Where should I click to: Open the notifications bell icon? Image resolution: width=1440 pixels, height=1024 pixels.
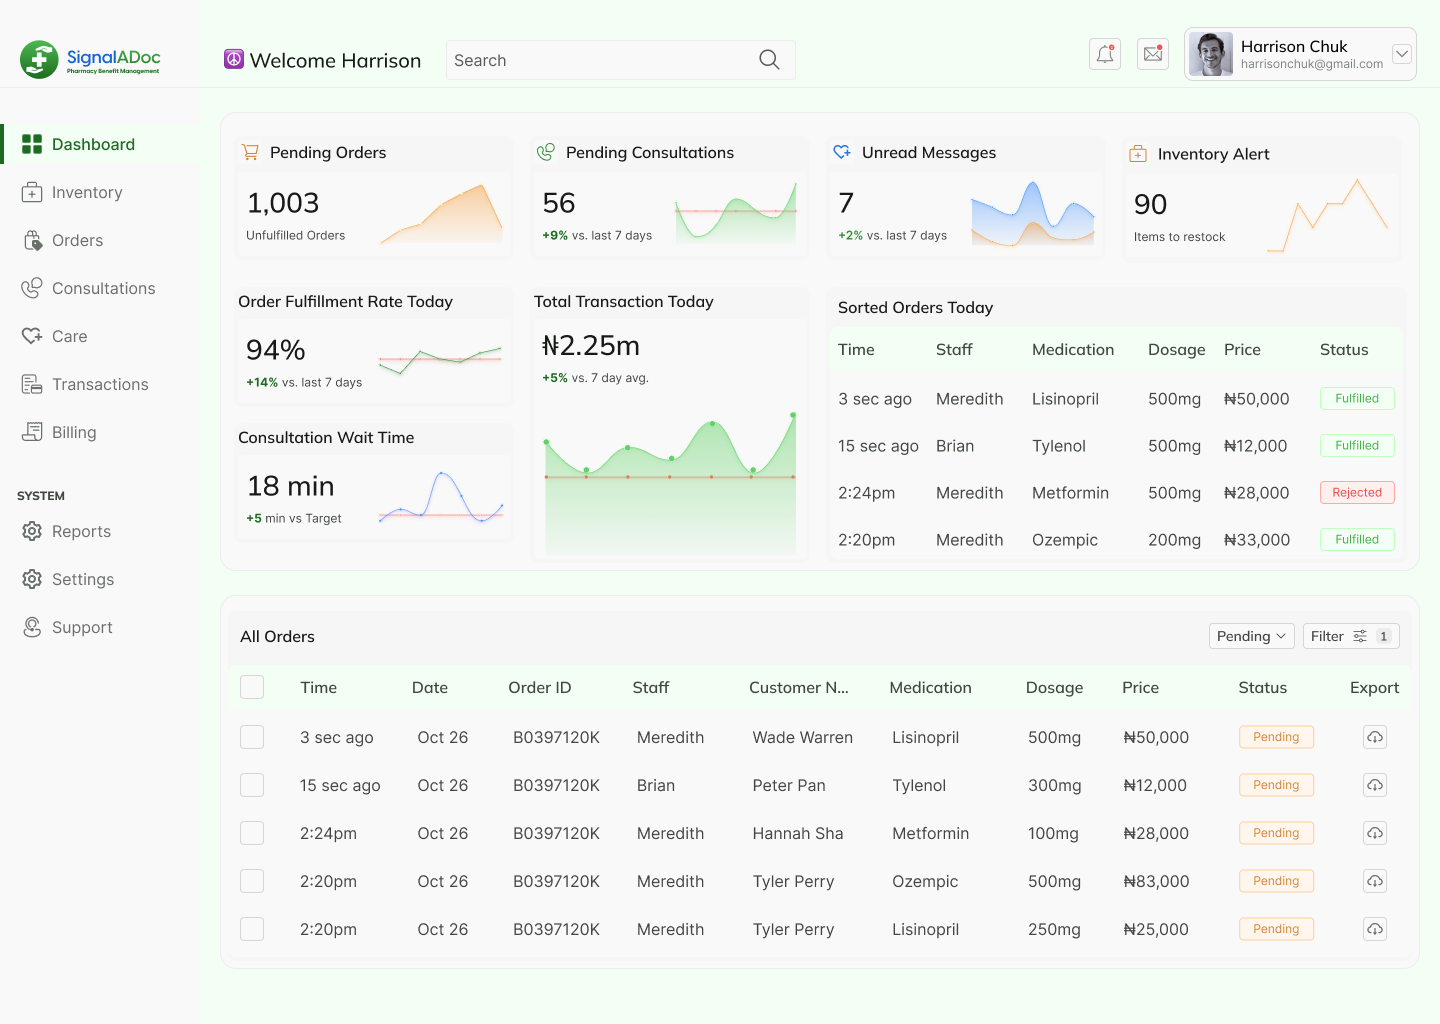click(1105, 54)
